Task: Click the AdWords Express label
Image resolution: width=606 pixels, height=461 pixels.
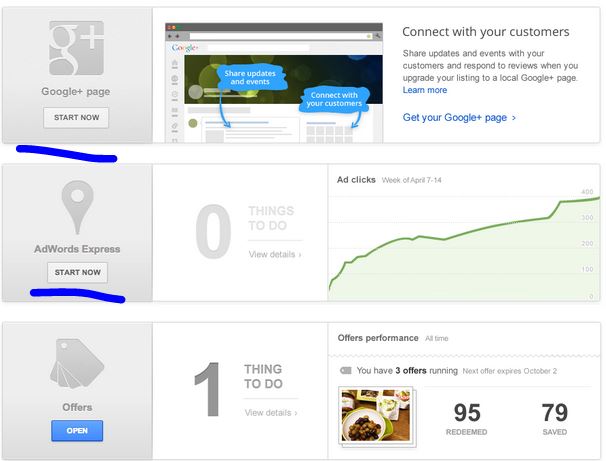Action: pos(77,249)
